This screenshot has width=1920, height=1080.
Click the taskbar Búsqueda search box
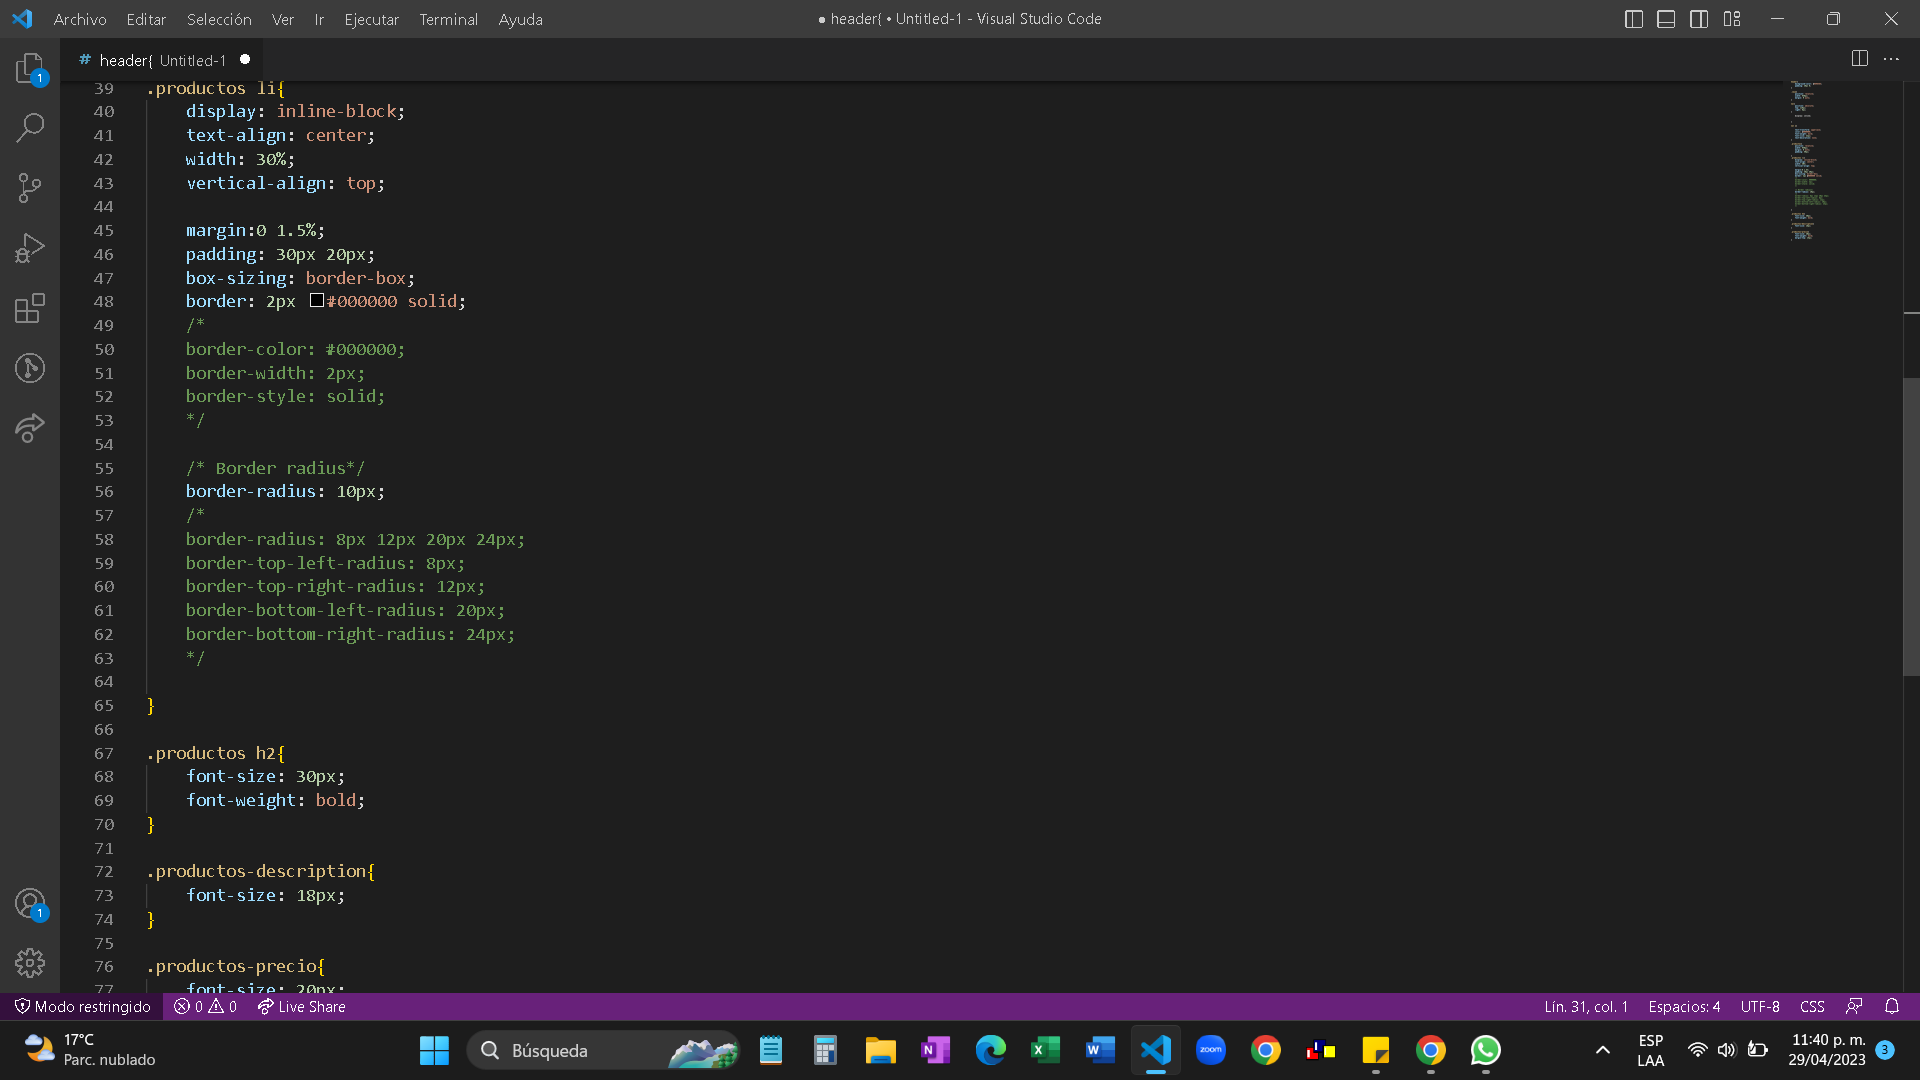603,1050
